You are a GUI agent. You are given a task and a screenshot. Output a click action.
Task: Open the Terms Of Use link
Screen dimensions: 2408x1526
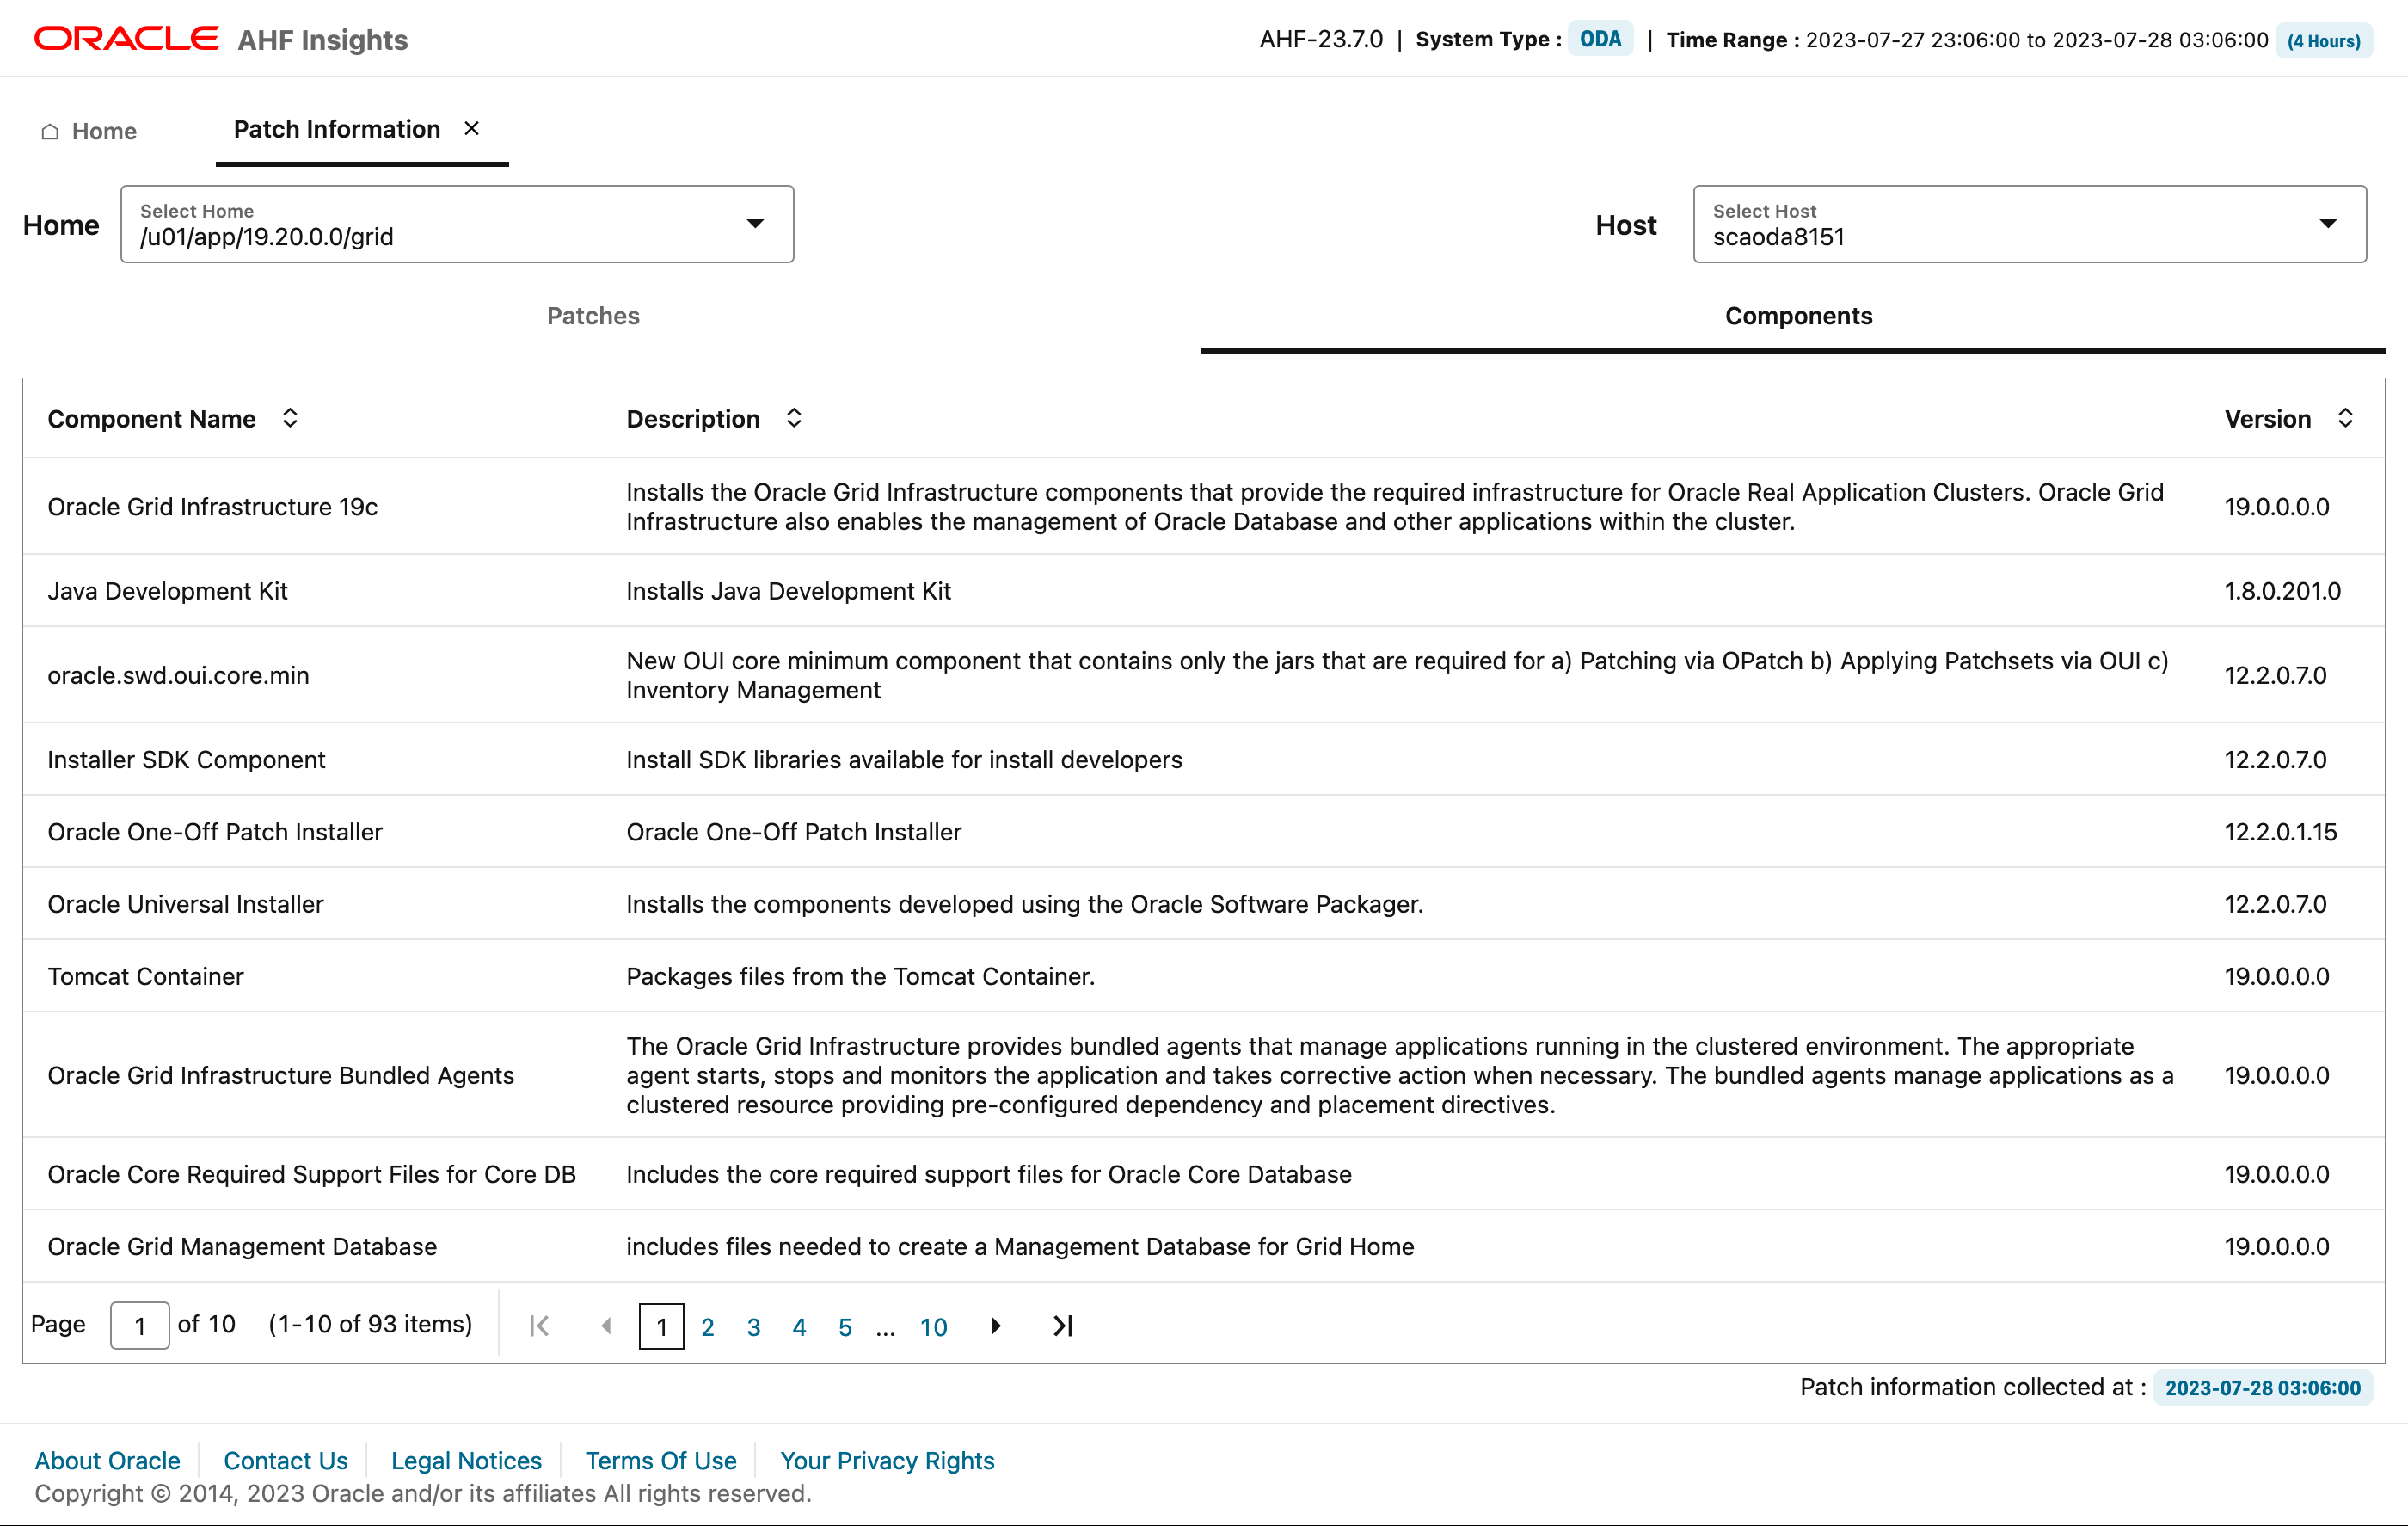tap(661, 1461)
